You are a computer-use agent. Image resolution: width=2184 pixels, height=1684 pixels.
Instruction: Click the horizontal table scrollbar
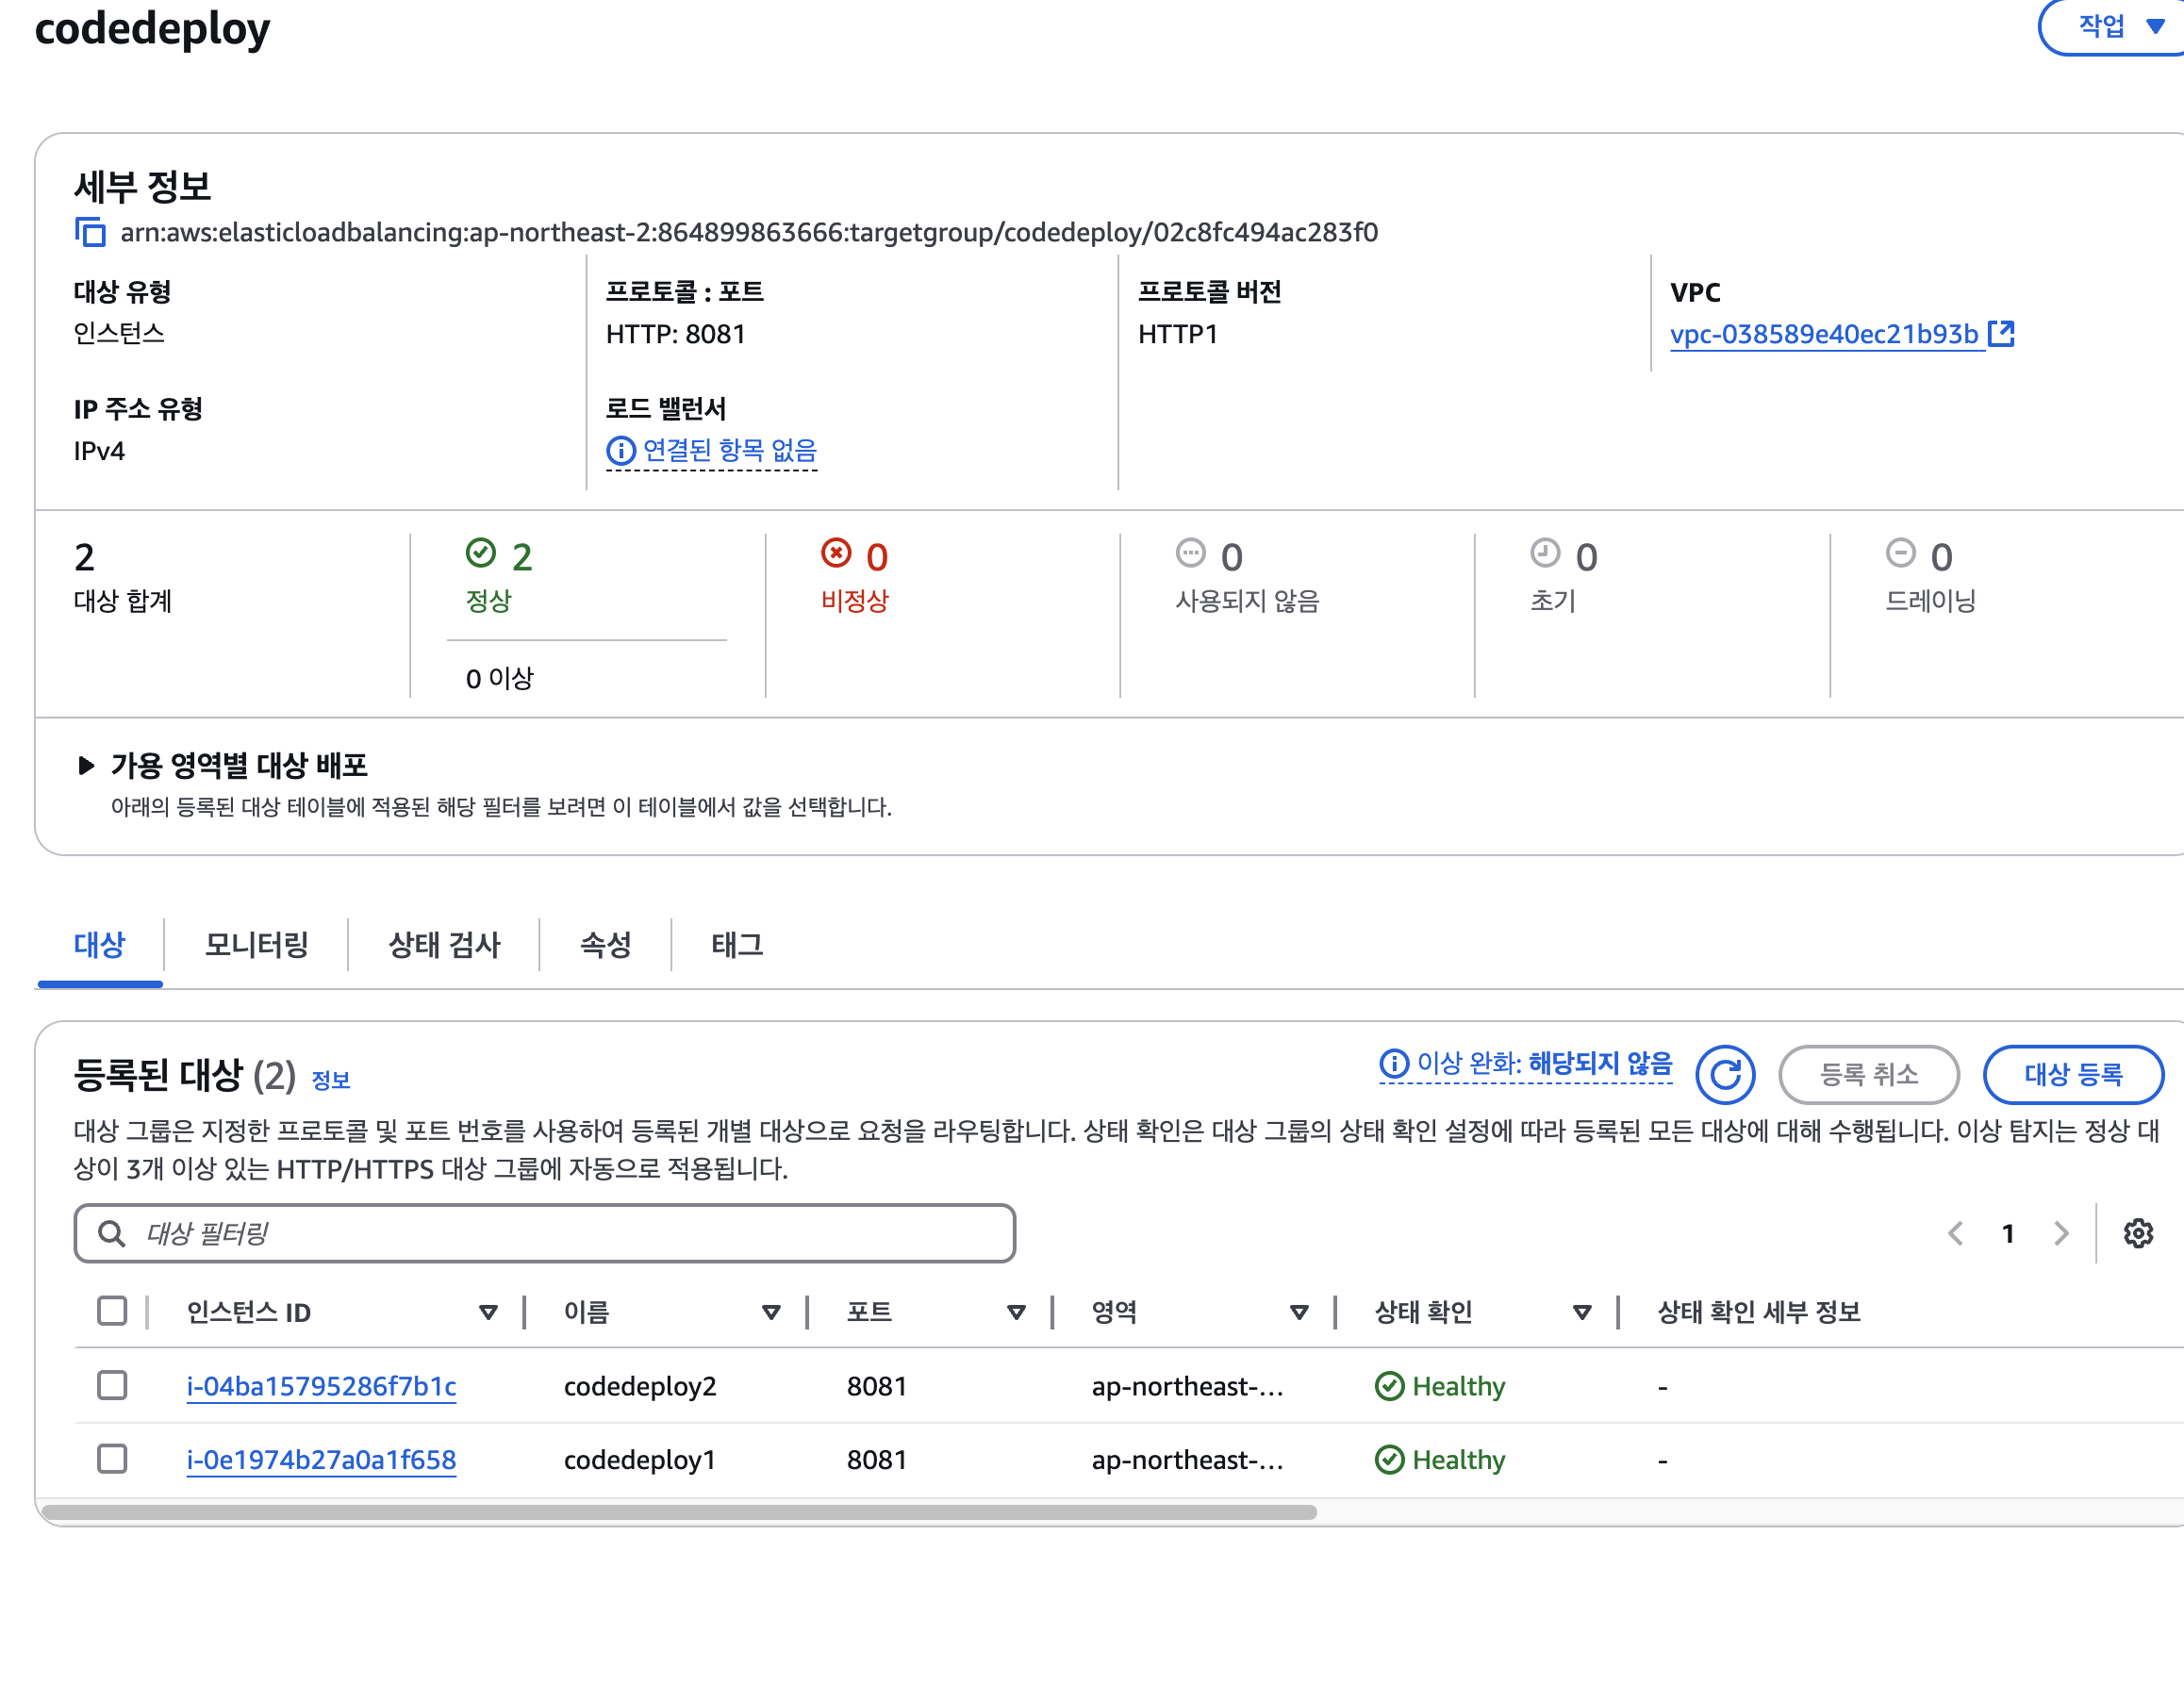(680, 1512)
